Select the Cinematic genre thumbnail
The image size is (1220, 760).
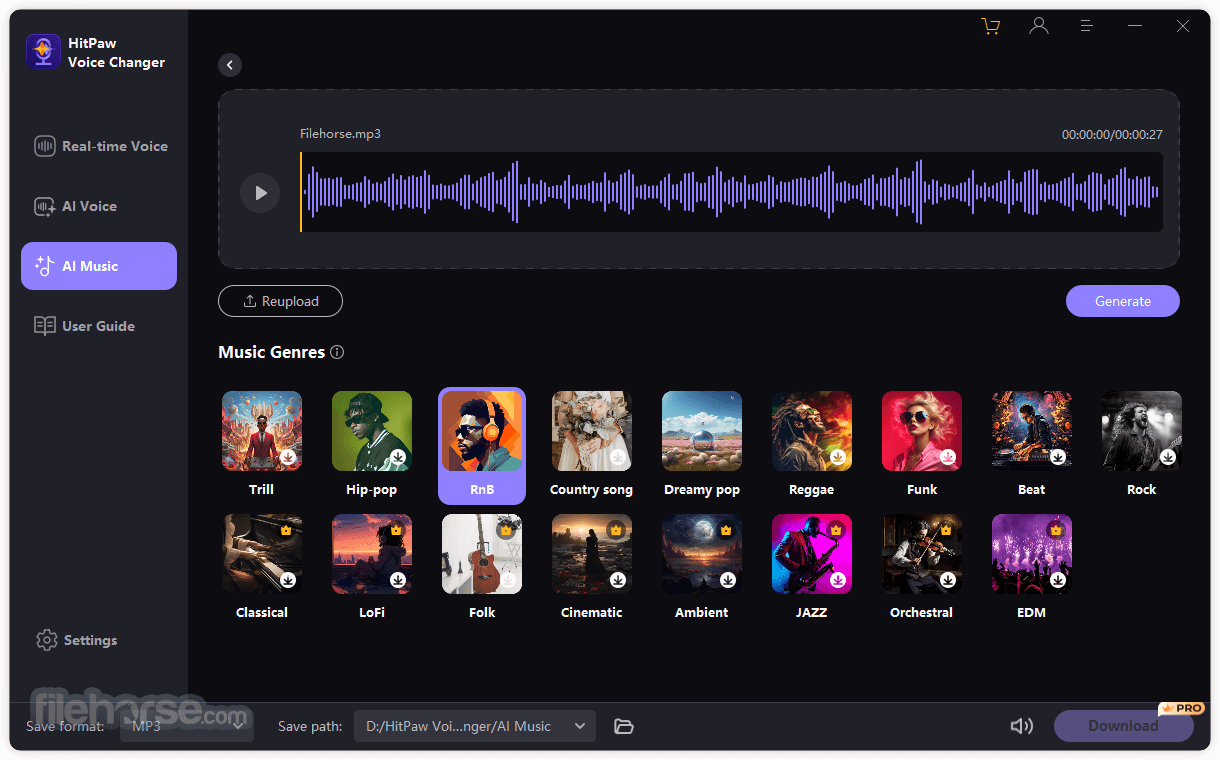click(592, 554)
